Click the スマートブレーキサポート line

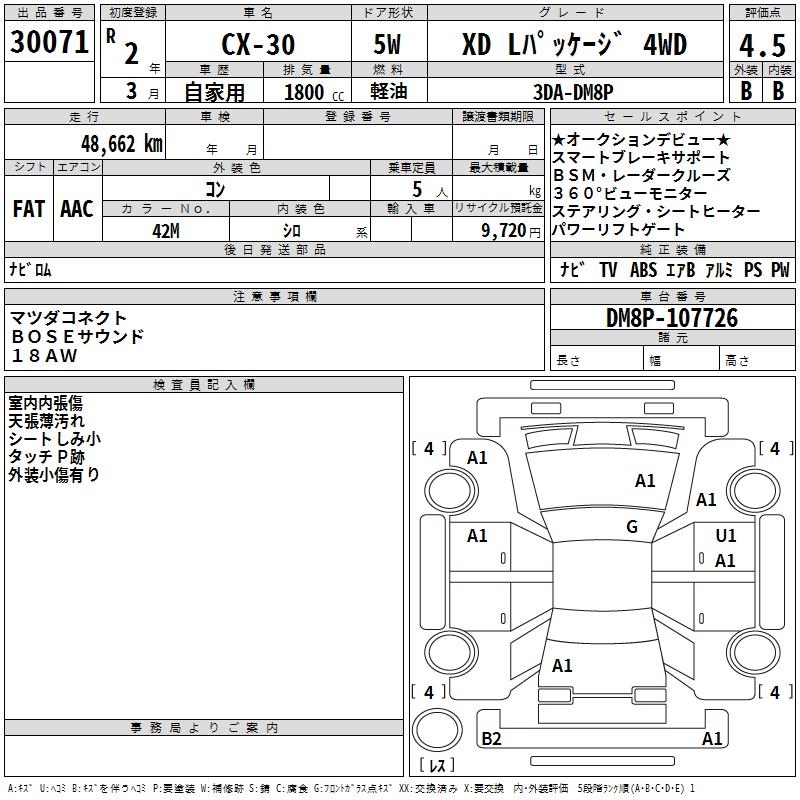click(x=641, y=158)
